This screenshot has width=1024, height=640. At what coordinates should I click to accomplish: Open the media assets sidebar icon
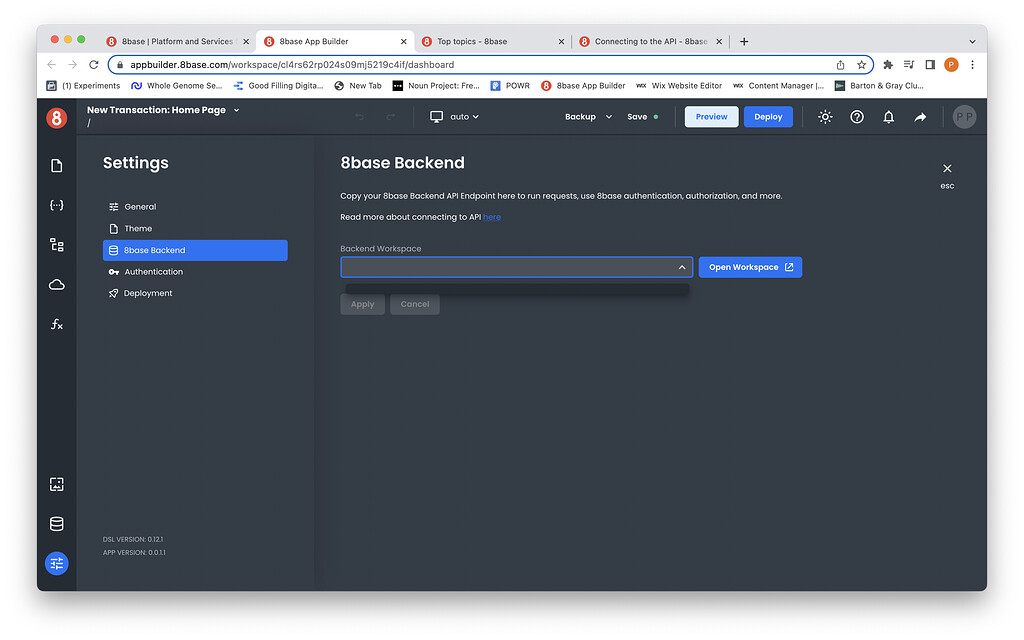click(56, 484)
